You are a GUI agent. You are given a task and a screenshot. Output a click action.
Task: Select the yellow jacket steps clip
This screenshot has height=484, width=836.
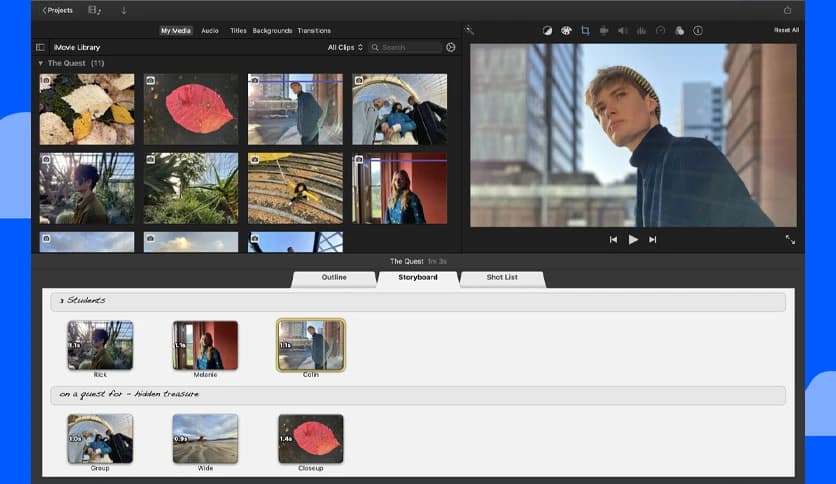pos(295,188)
